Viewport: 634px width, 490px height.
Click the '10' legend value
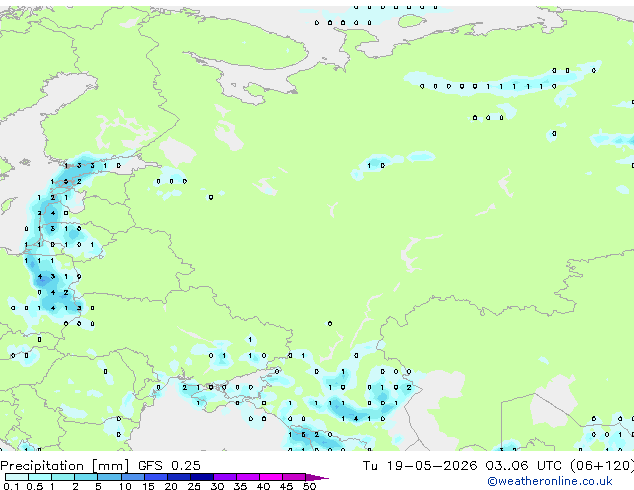[x=125, y=486]
